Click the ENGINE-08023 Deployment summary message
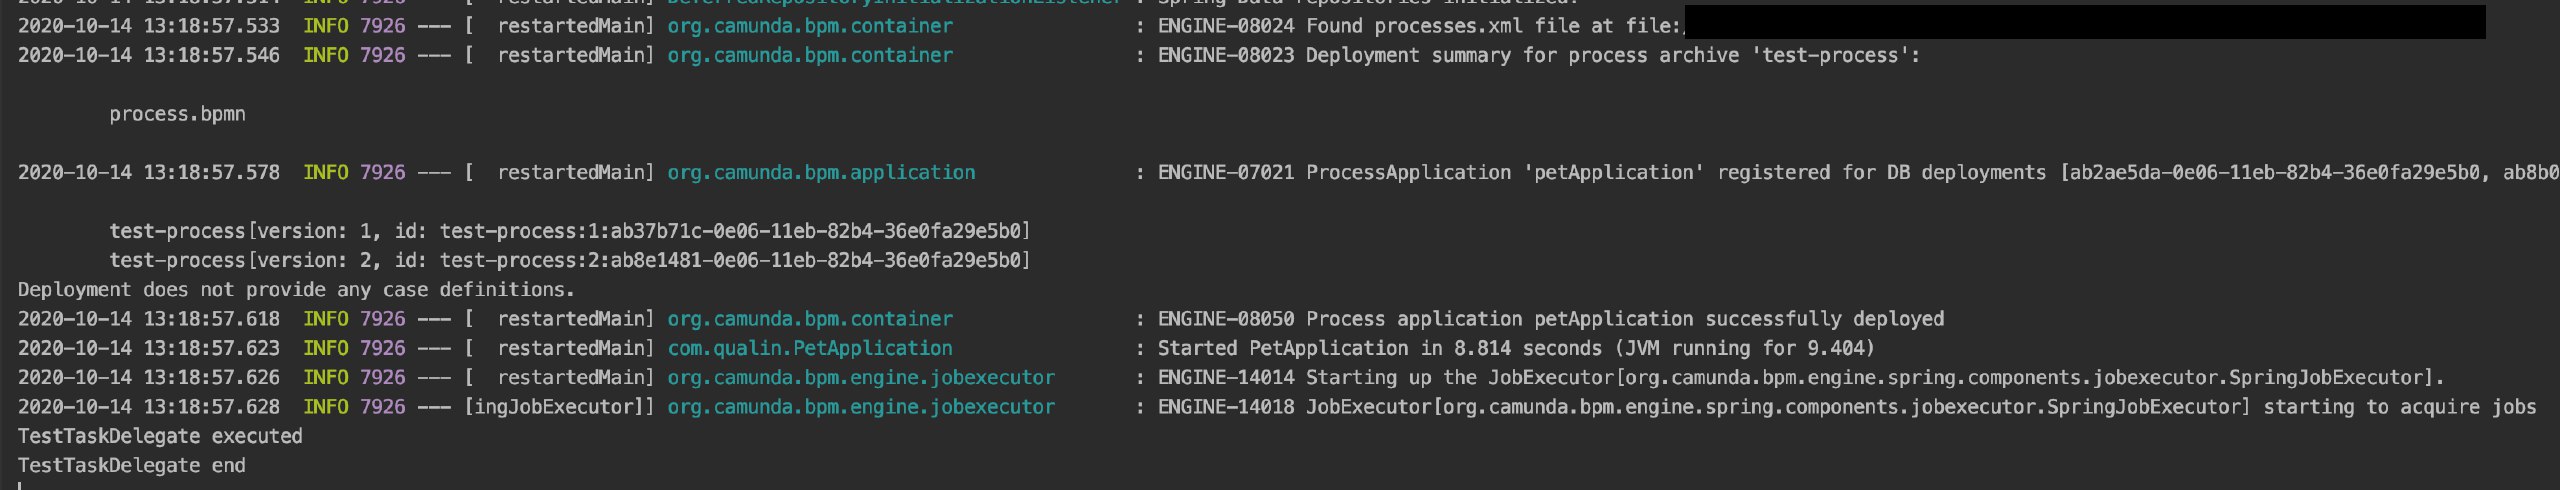Image resolution: width=2560 pixels, height=490 pixels. [1539, 55]
